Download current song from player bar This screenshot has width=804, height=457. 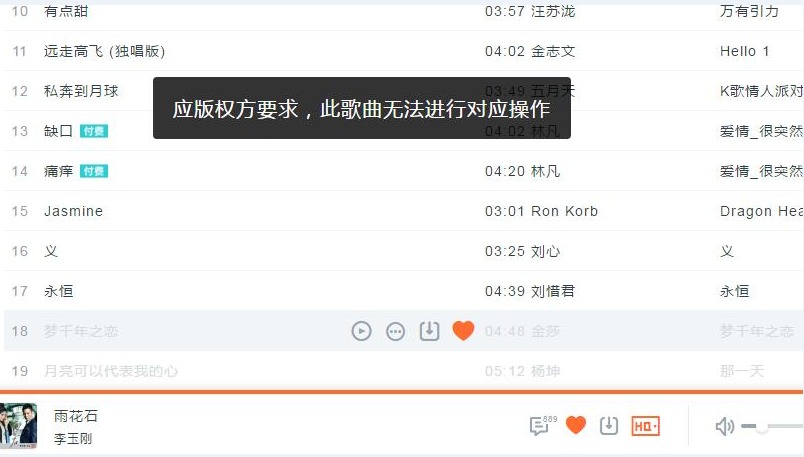(609, 426)
